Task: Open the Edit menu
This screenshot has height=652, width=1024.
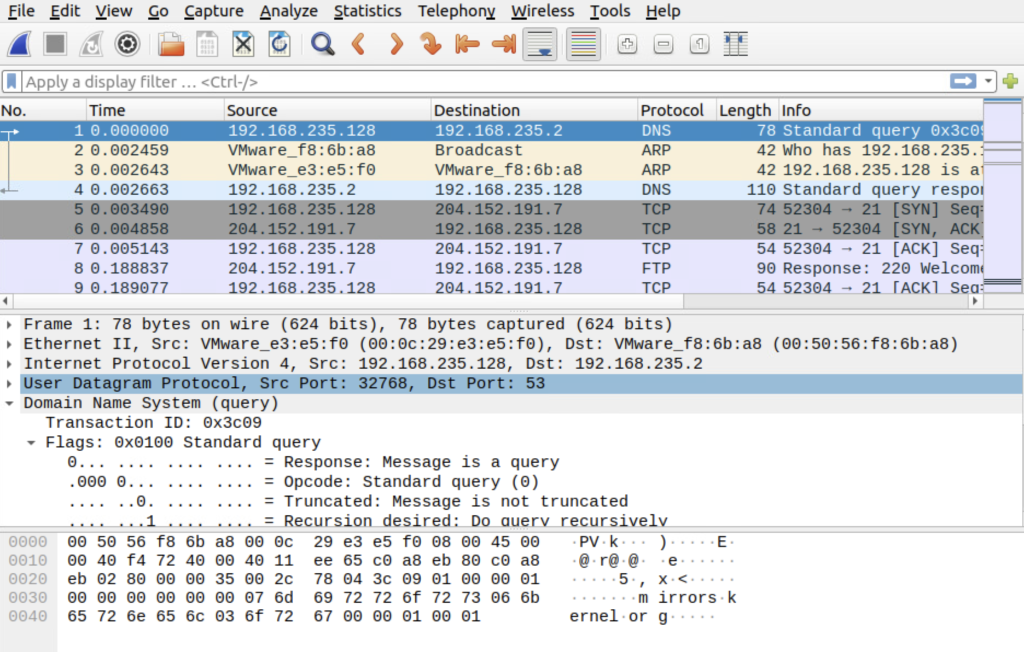Action: 65,11
